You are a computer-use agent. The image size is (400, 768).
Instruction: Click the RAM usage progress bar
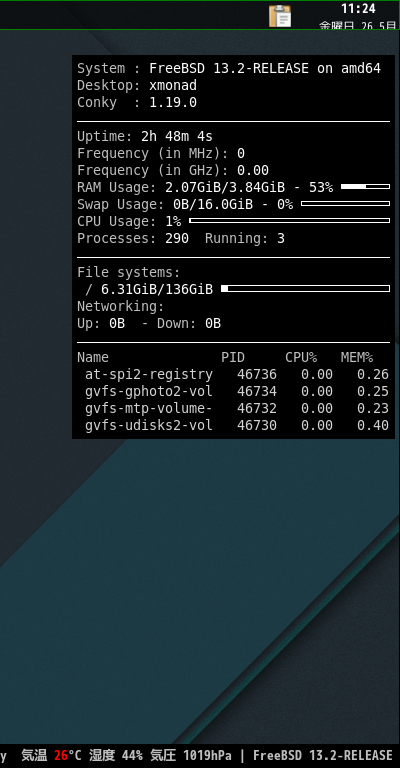tap(365, 187)
